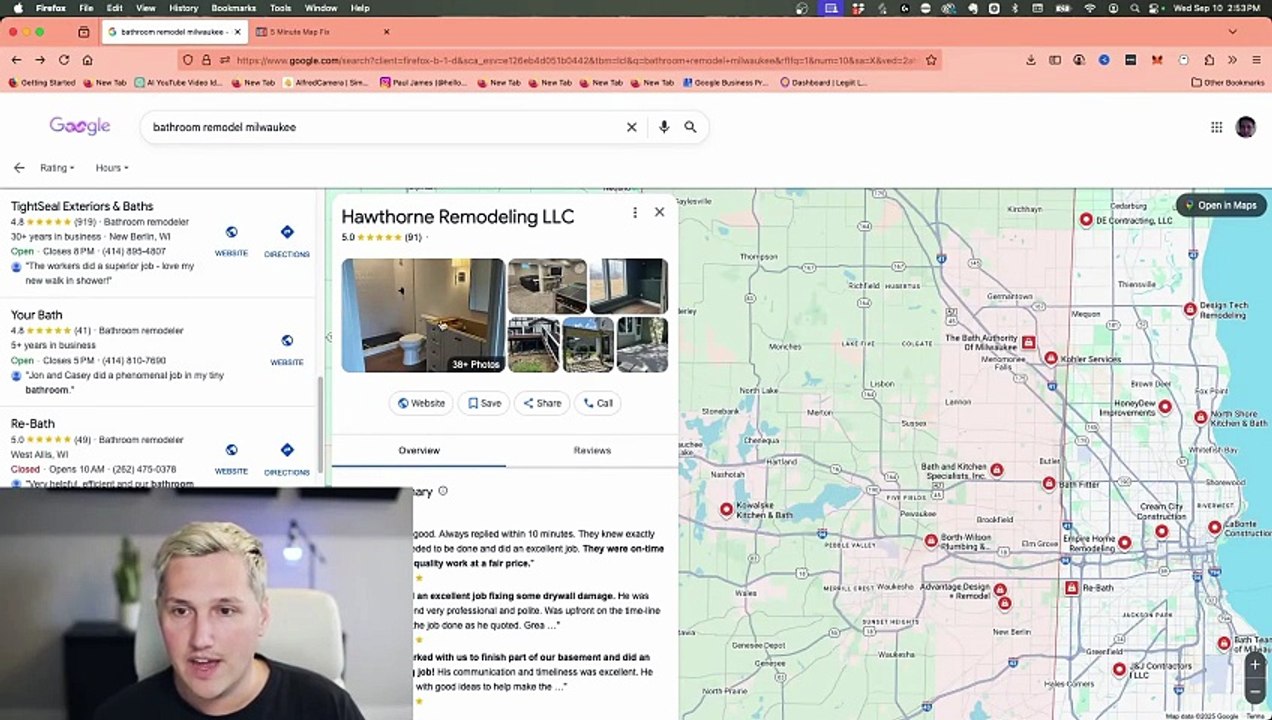
Task: Open the Rating filter dropdown
Action: (x=56, y=168)
